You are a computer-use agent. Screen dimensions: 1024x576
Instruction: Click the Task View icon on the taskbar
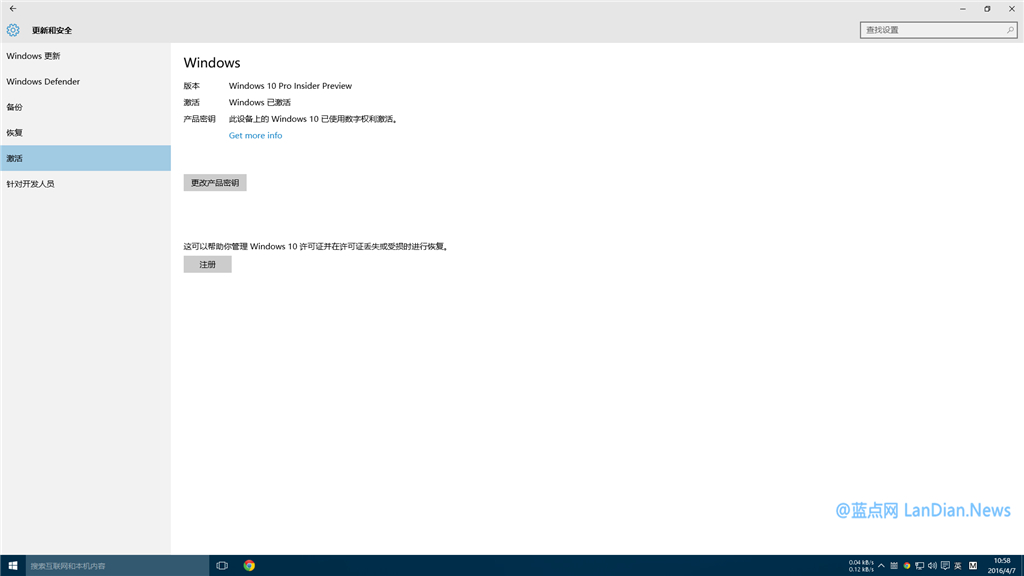click(x=222, y=565)
